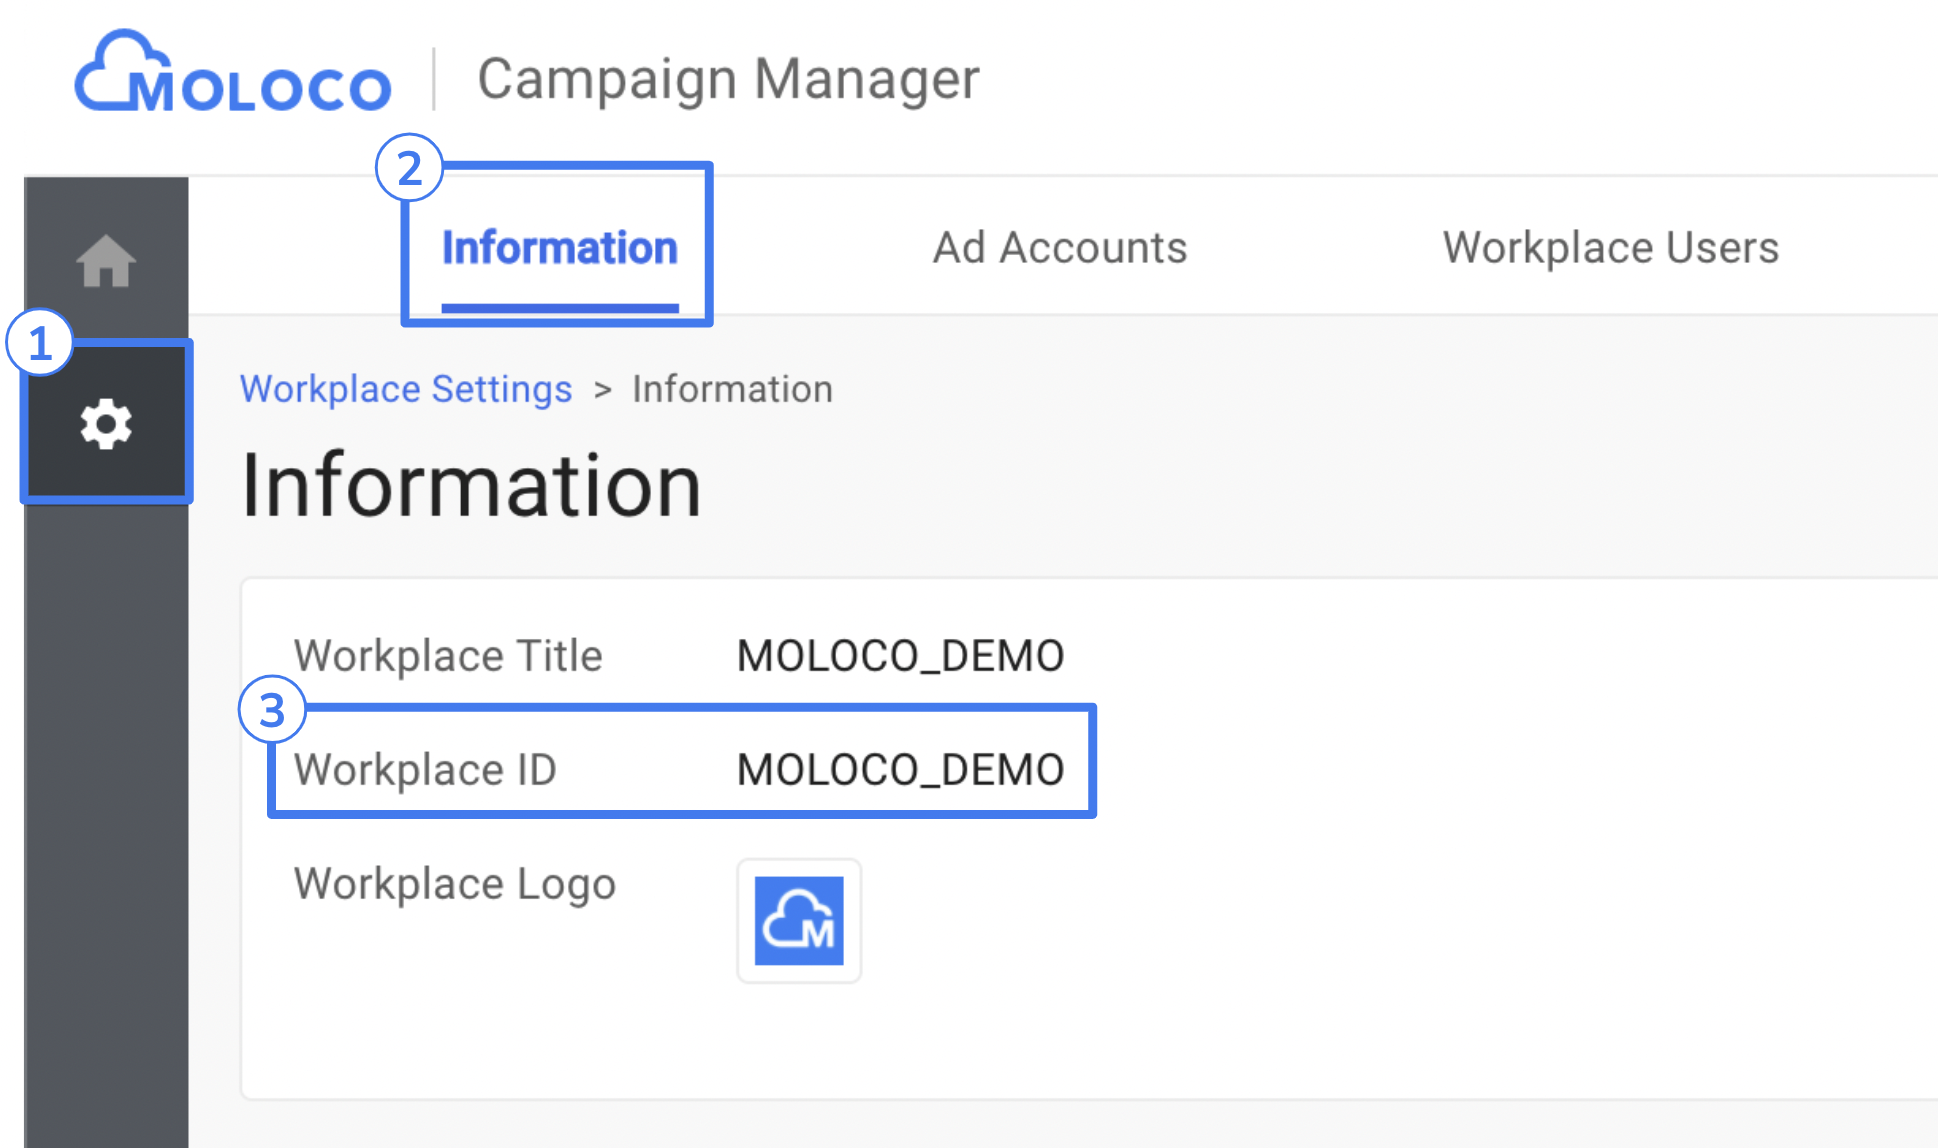The height and width of the screenshot is (1148, 1938).
Task: Click the Information breadcrumb entry
Action: (733, 389)
